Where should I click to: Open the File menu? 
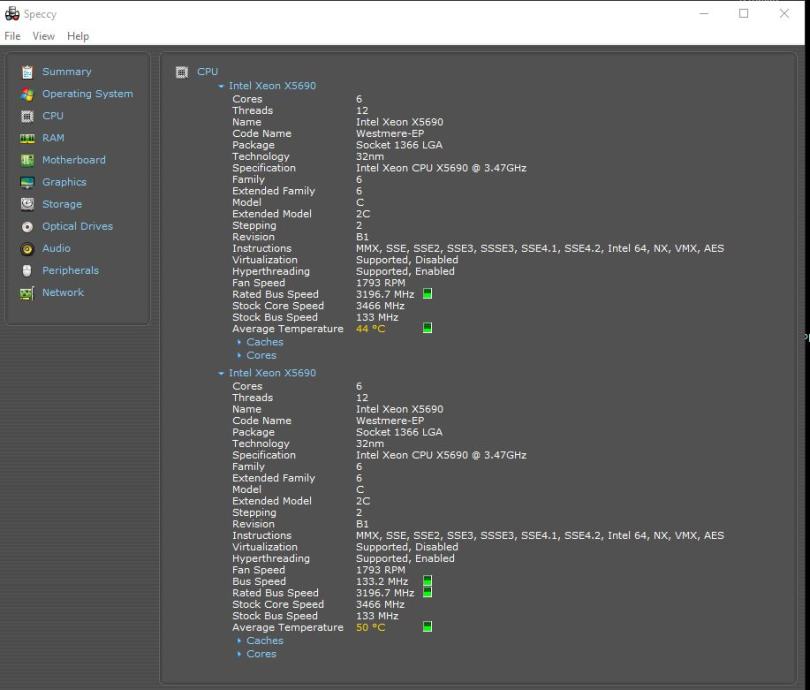click(12, 36)
